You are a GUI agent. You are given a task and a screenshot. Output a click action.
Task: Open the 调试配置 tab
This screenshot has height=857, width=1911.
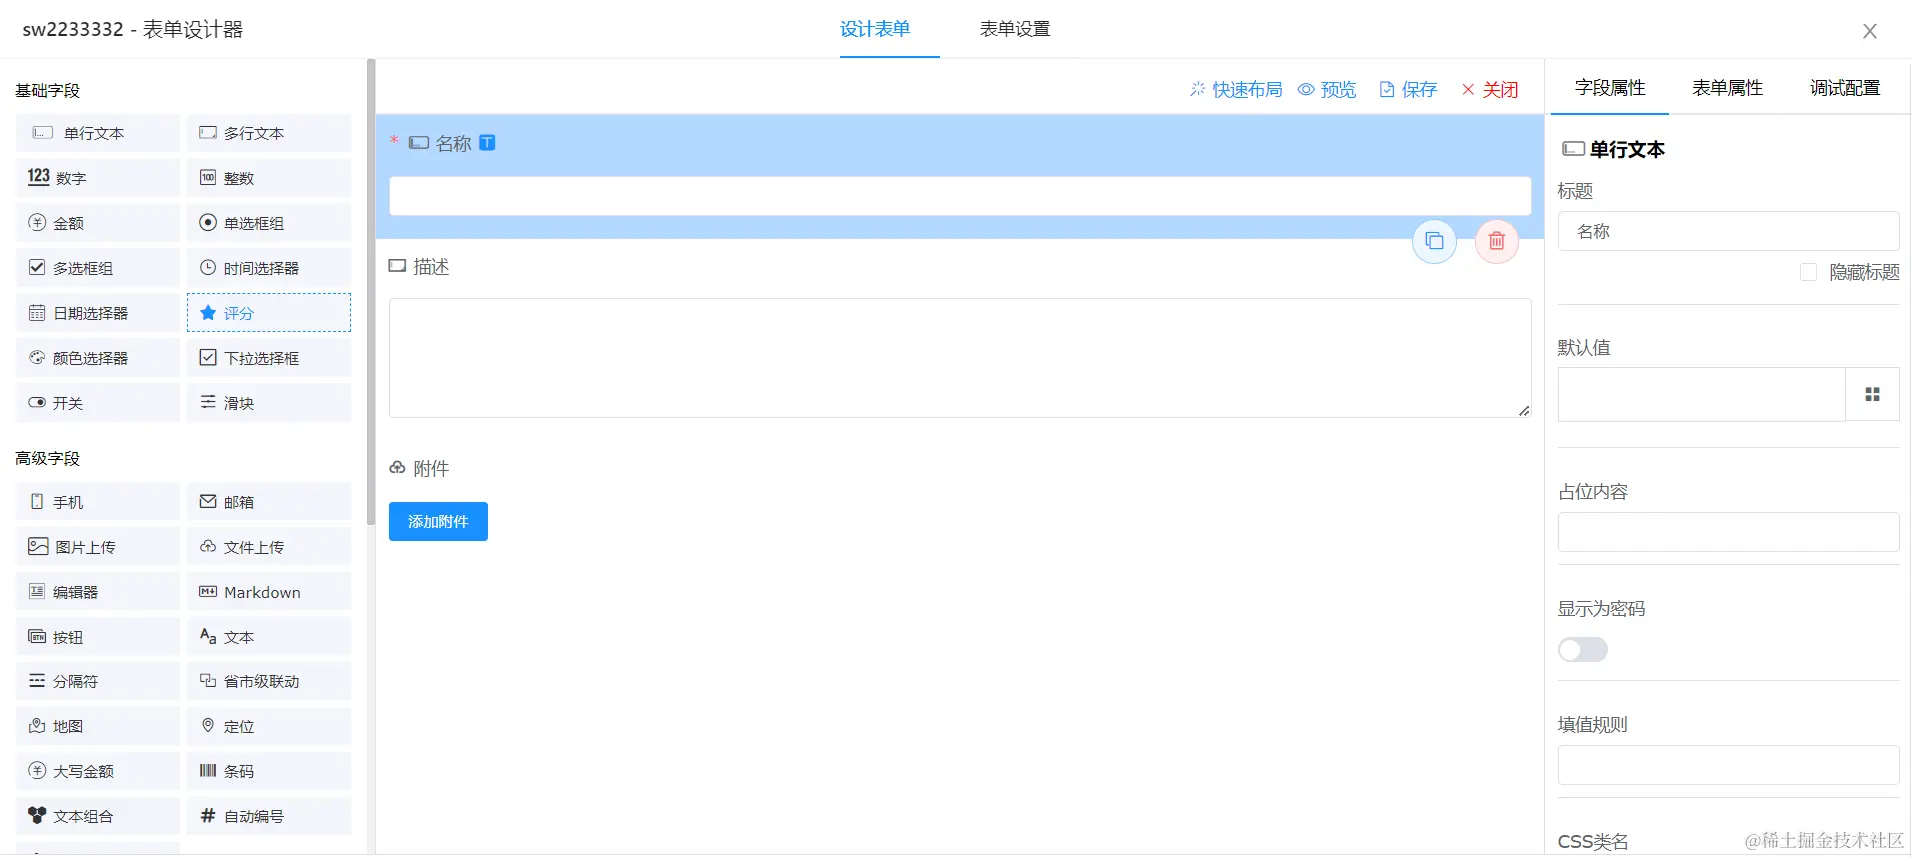click(x=1845, y=88)
